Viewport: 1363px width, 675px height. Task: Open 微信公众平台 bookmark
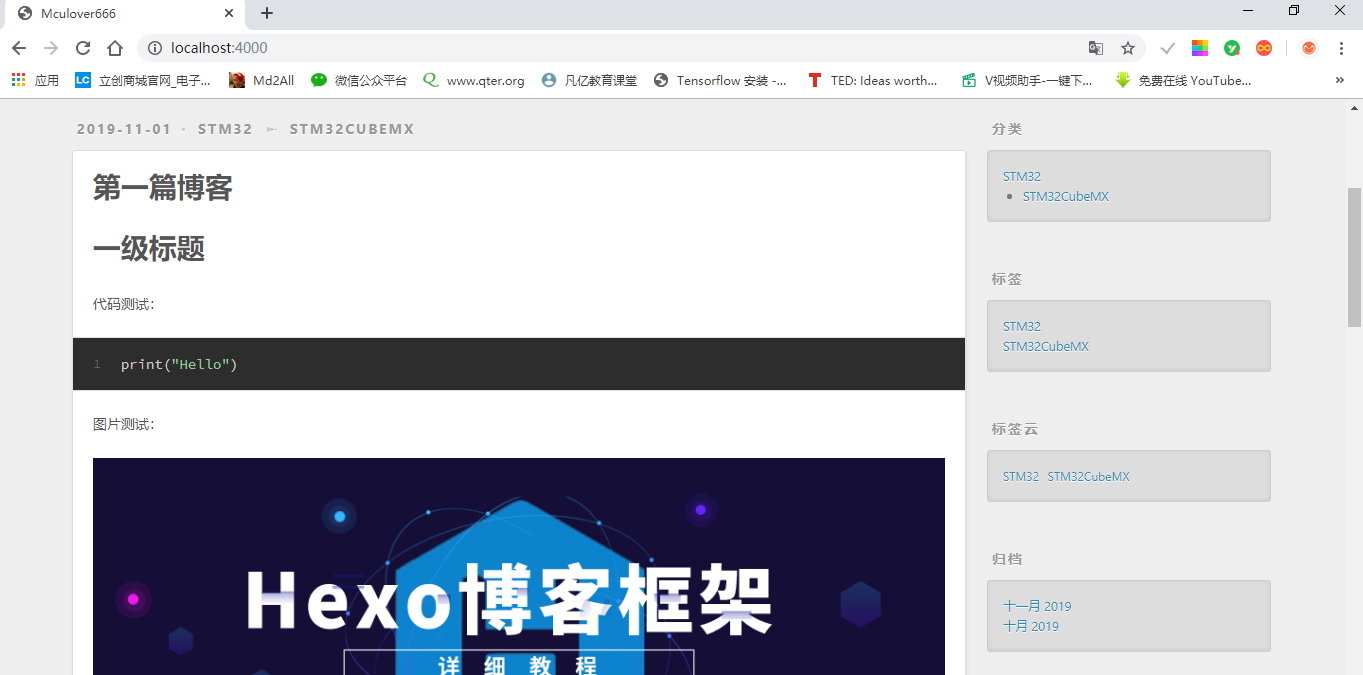click(359, 80)
